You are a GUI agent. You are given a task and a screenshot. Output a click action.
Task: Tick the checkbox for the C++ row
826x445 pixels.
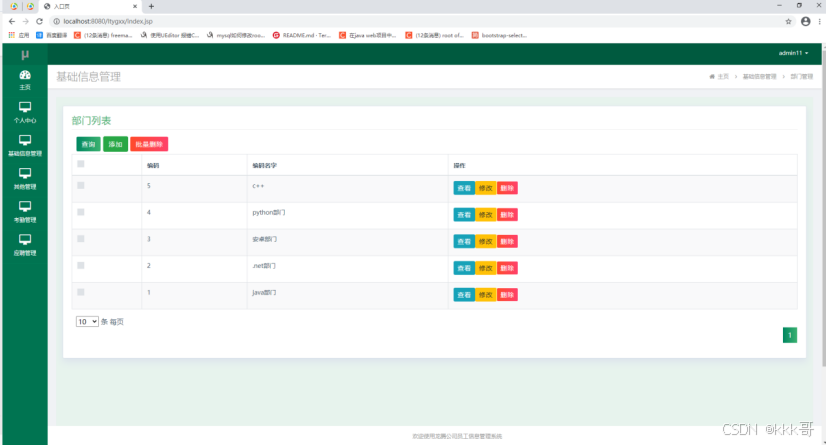[x=81, y=185]
